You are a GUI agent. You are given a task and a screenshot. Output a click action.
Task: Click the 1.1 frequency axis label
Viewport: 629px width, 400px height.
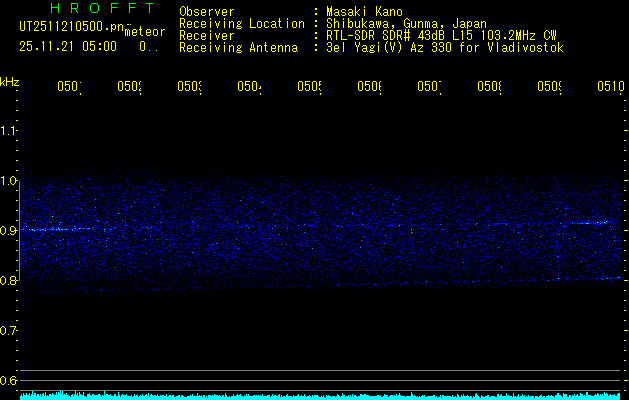click(9, 131)
